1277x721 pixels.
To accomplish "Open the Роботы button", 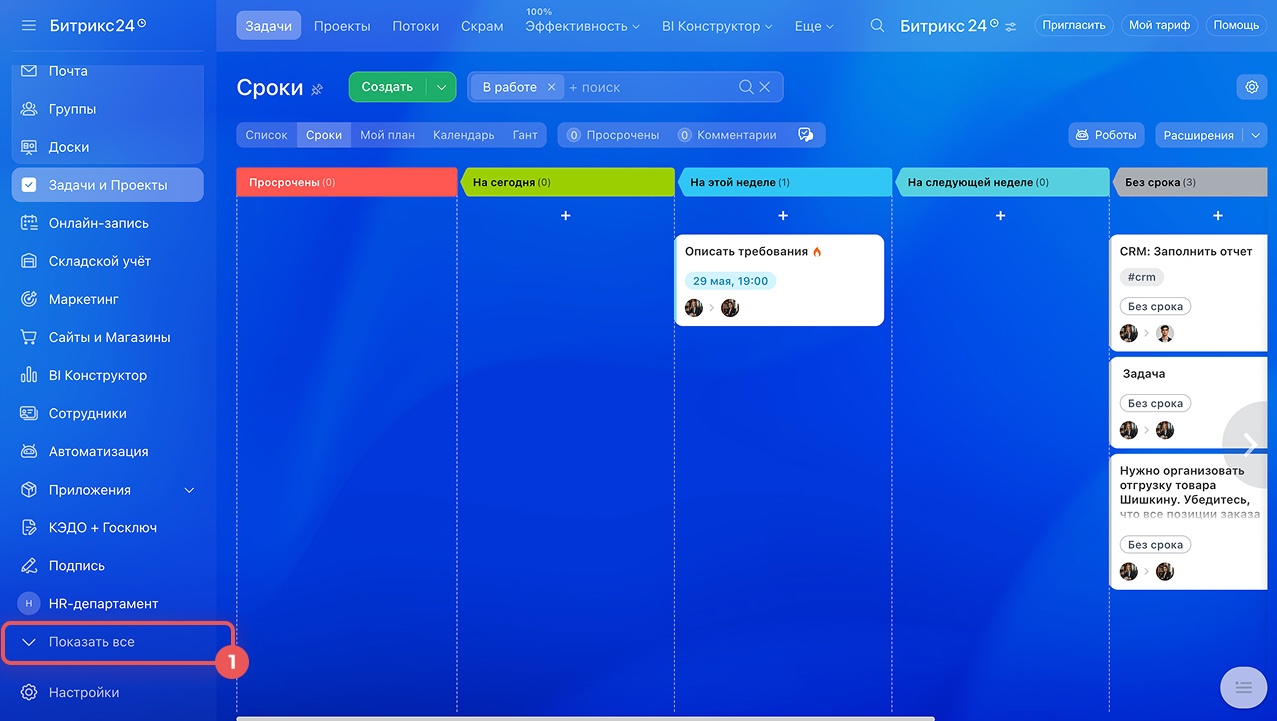I will (1106, 135).
